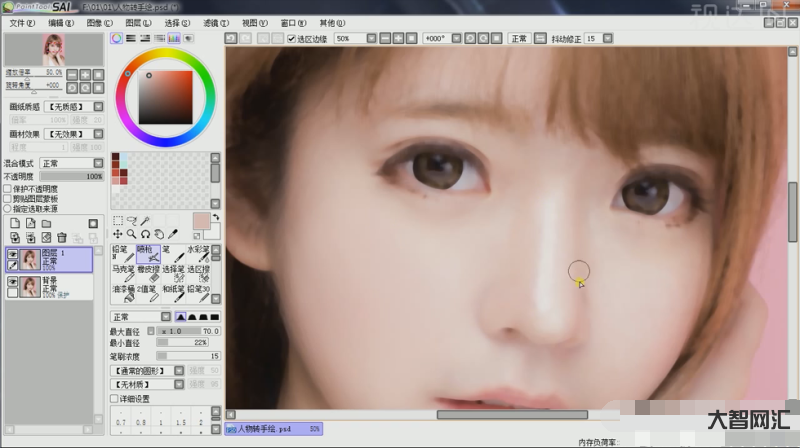Click the 正常 button in top toolbar

click(x=519, y=38)
